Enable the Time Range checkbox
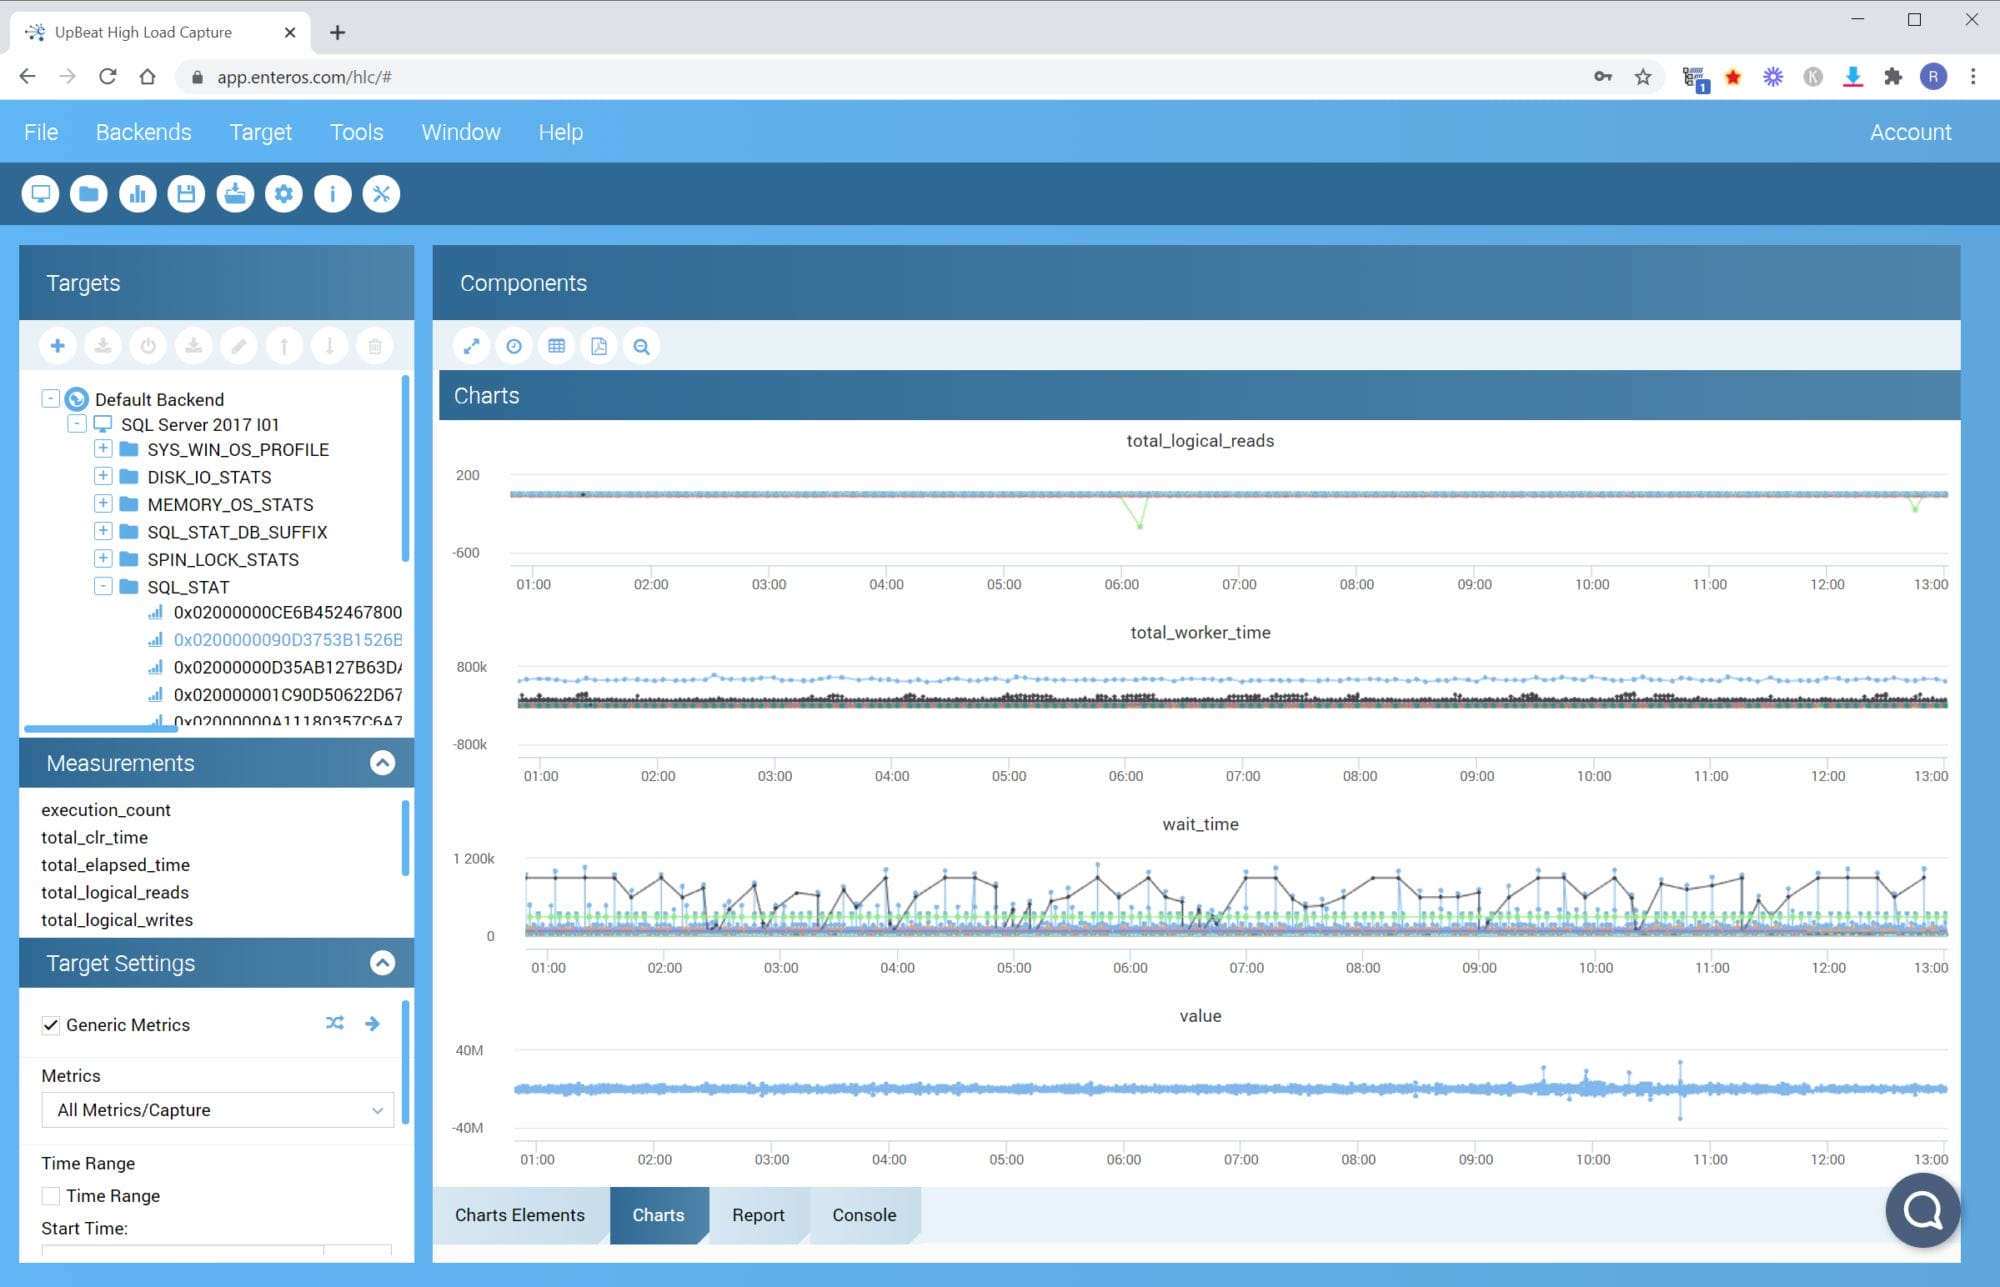The width and height of the screenshot is (2000, 1287). pos(51,1196)
